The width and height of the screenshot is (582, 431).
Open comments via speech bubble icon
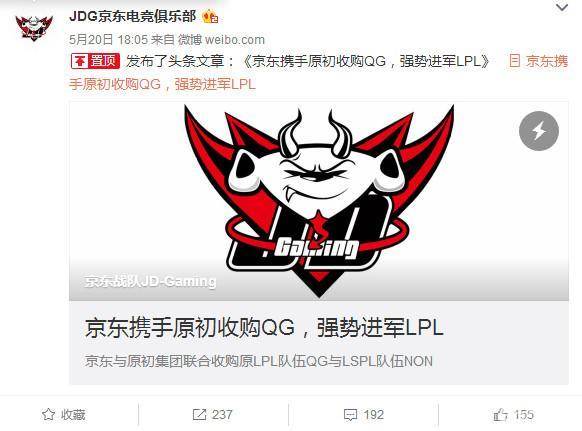click(x=350, y=415)
